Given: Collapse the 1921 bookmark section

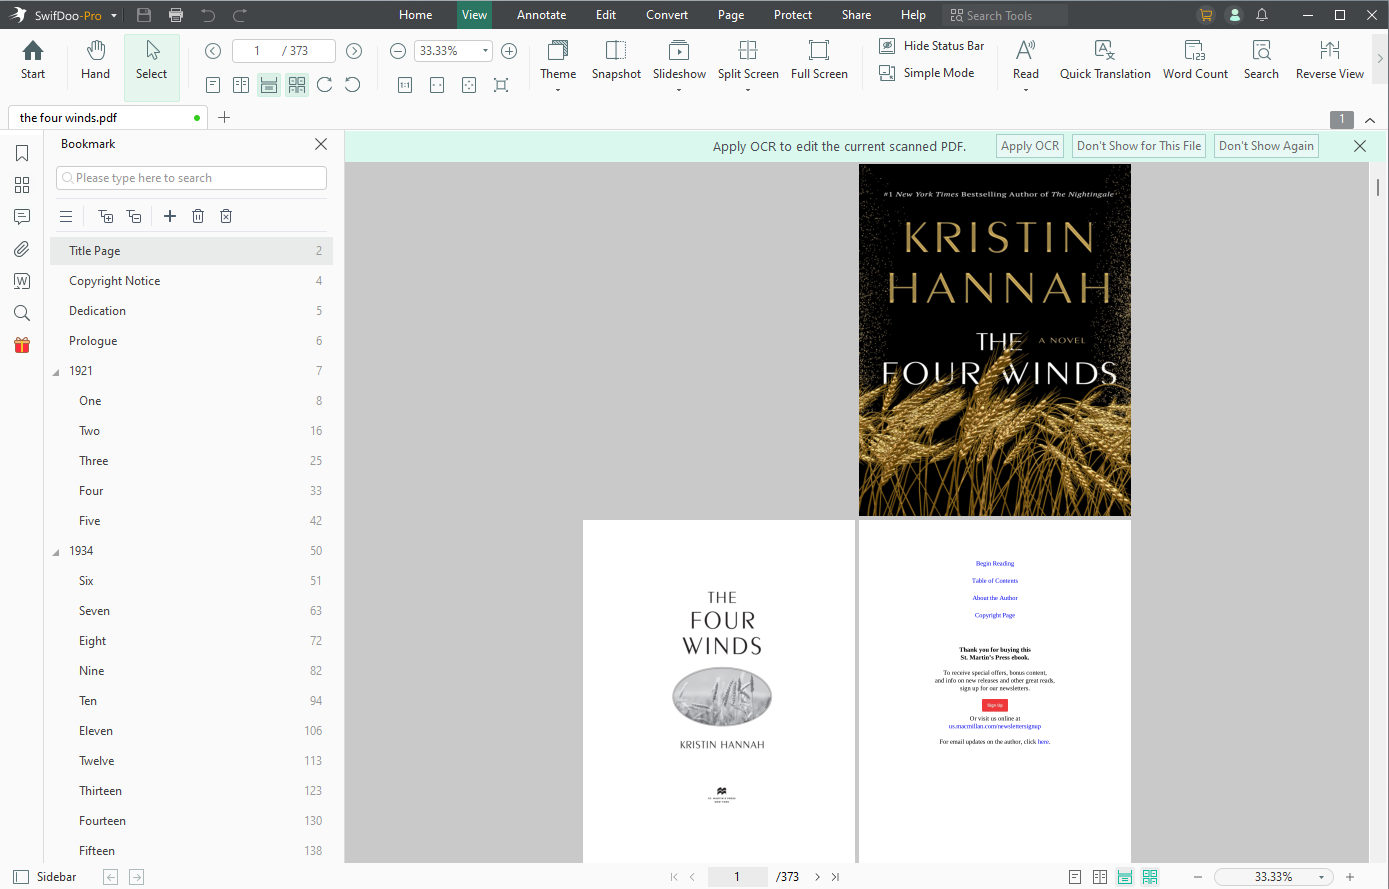Looking at the screenshot, I should (56, 372).
